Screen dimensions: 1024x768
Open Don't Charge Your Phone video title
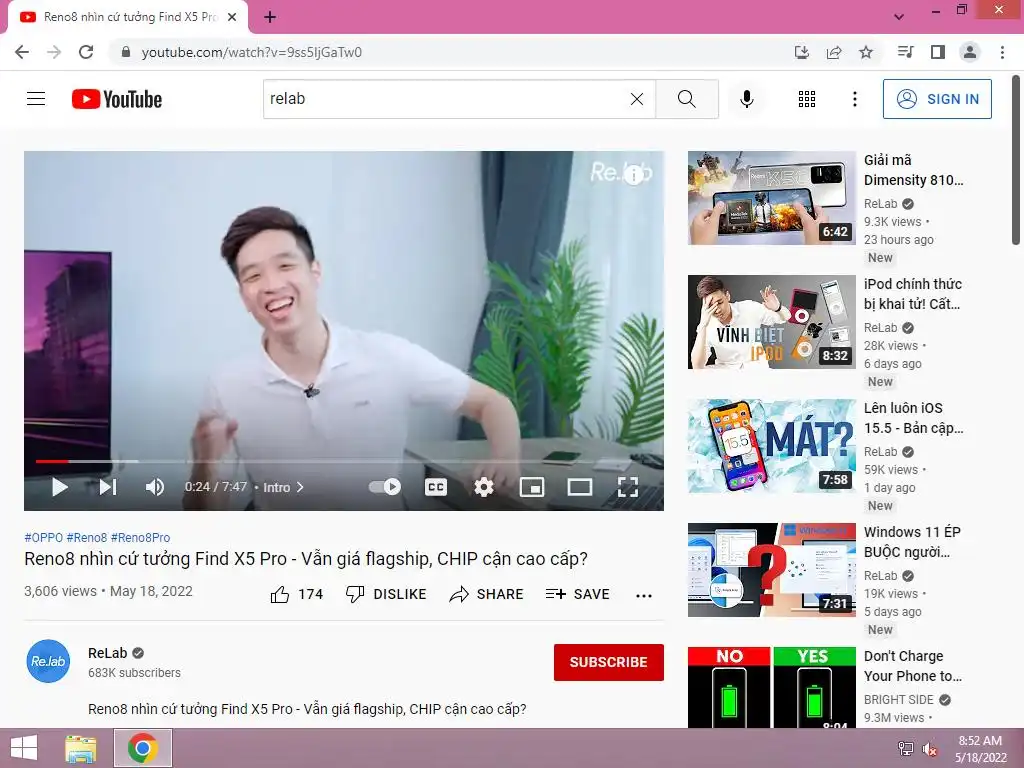click(x=913, y=666)
